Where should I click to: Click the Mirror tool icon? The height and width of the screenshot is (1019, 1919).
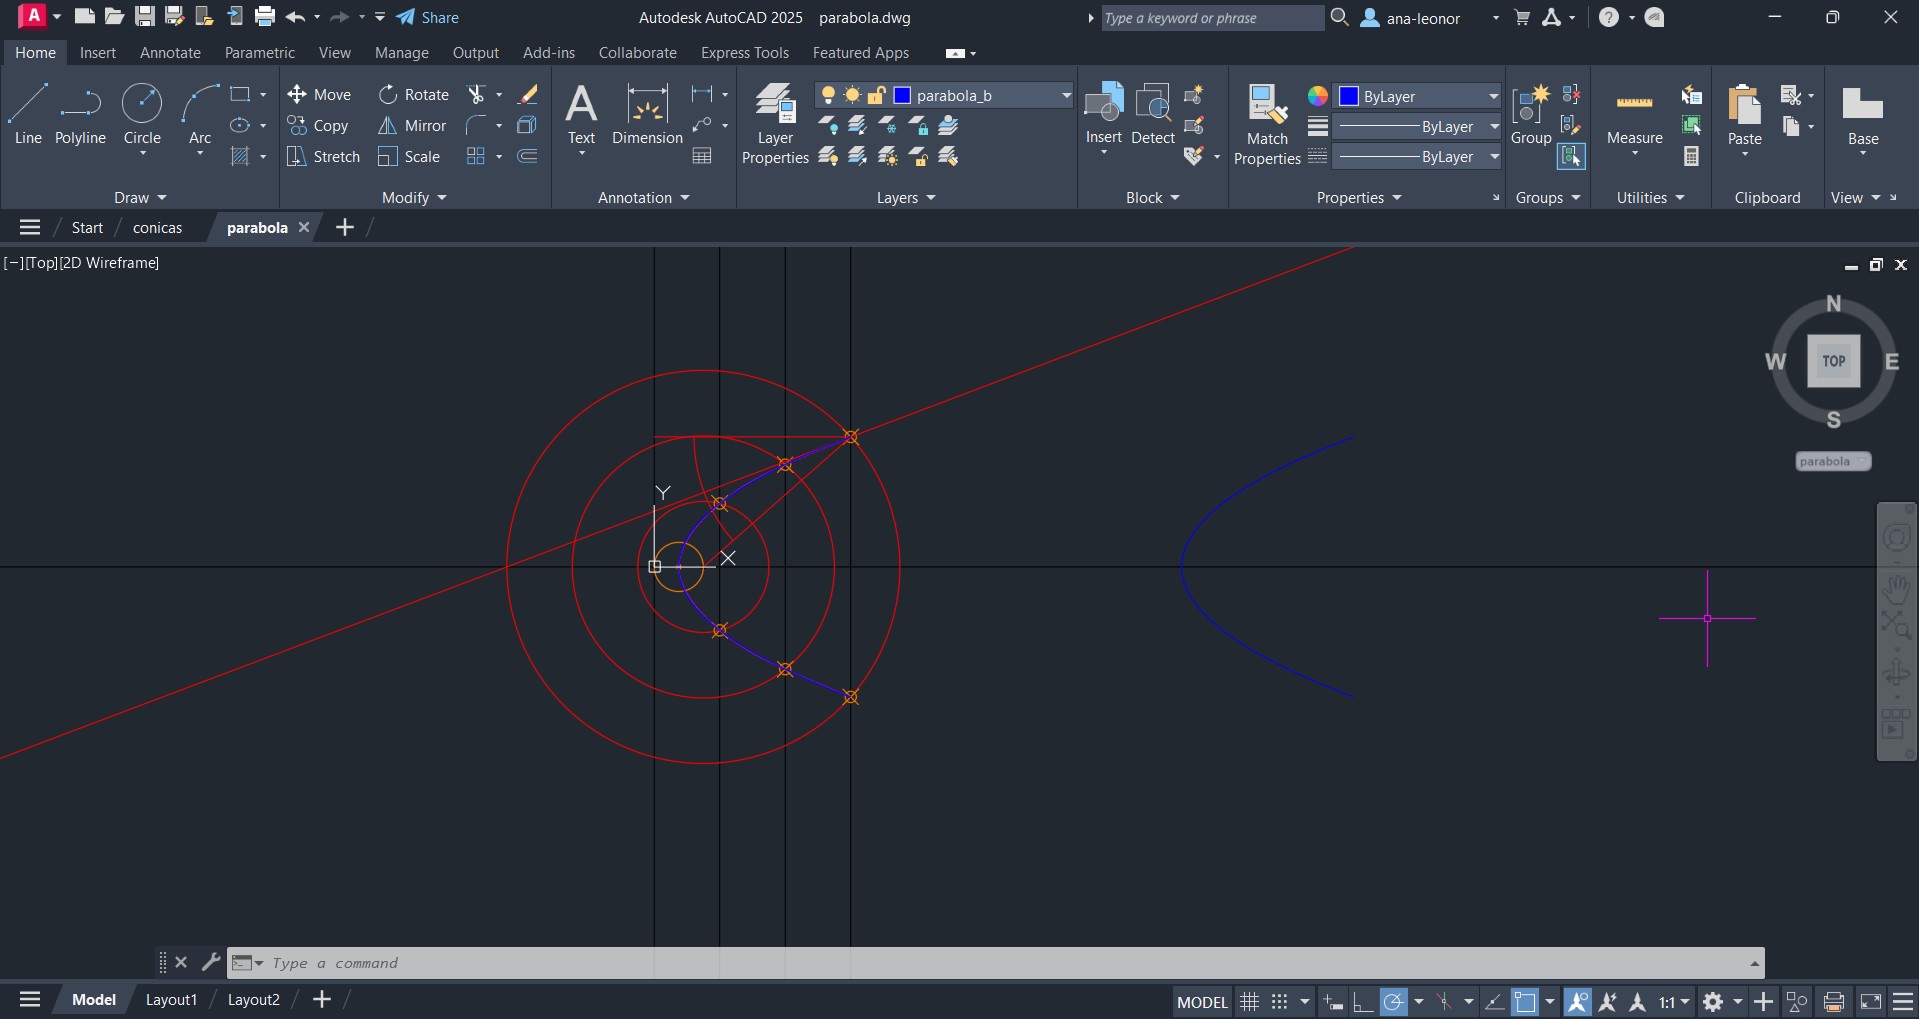point(388,126)
